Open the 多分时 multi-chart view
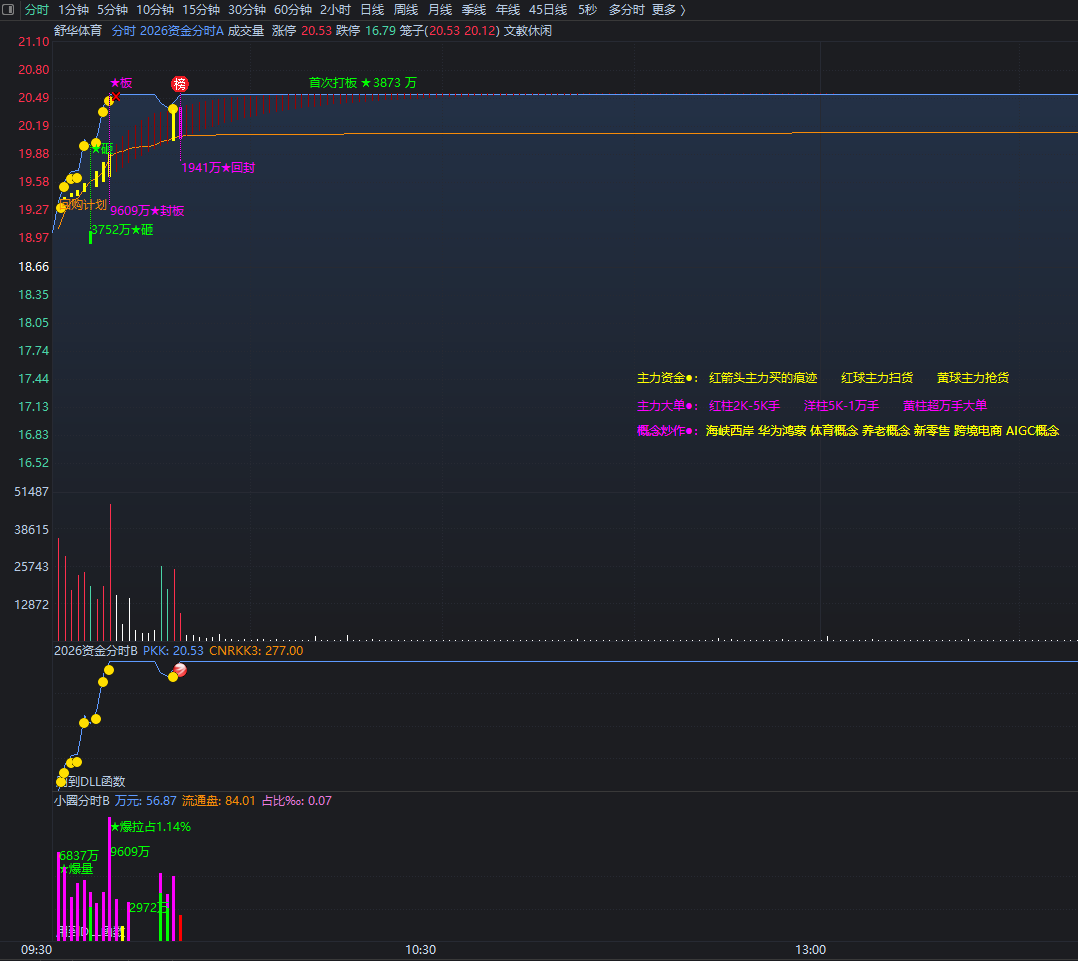The width and height of the screenshot is (1078, 961). [x=626, y=10]
